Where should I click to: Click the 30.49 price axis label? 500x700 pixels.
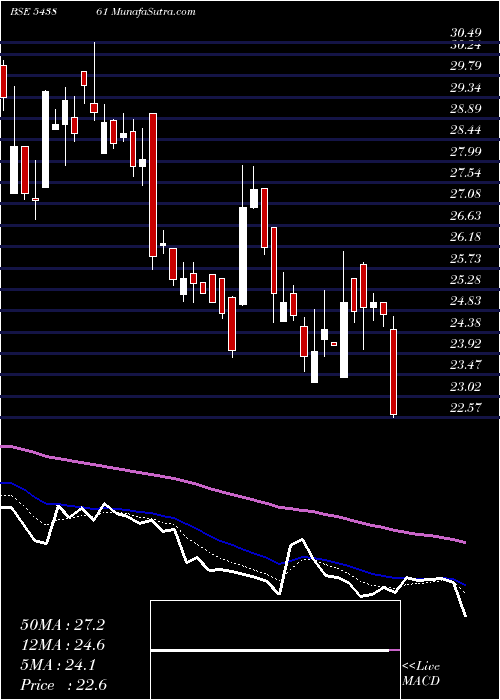[466, 33]
